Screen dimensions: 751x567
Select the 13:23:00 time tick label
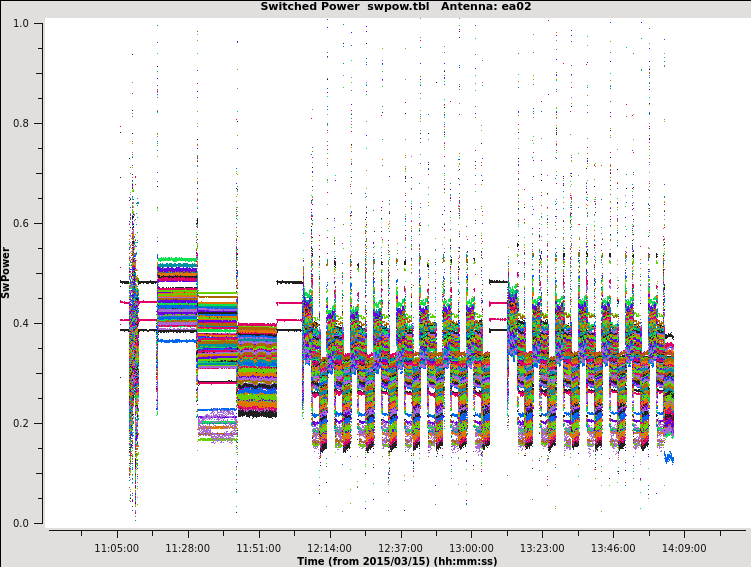pos(542,548)
